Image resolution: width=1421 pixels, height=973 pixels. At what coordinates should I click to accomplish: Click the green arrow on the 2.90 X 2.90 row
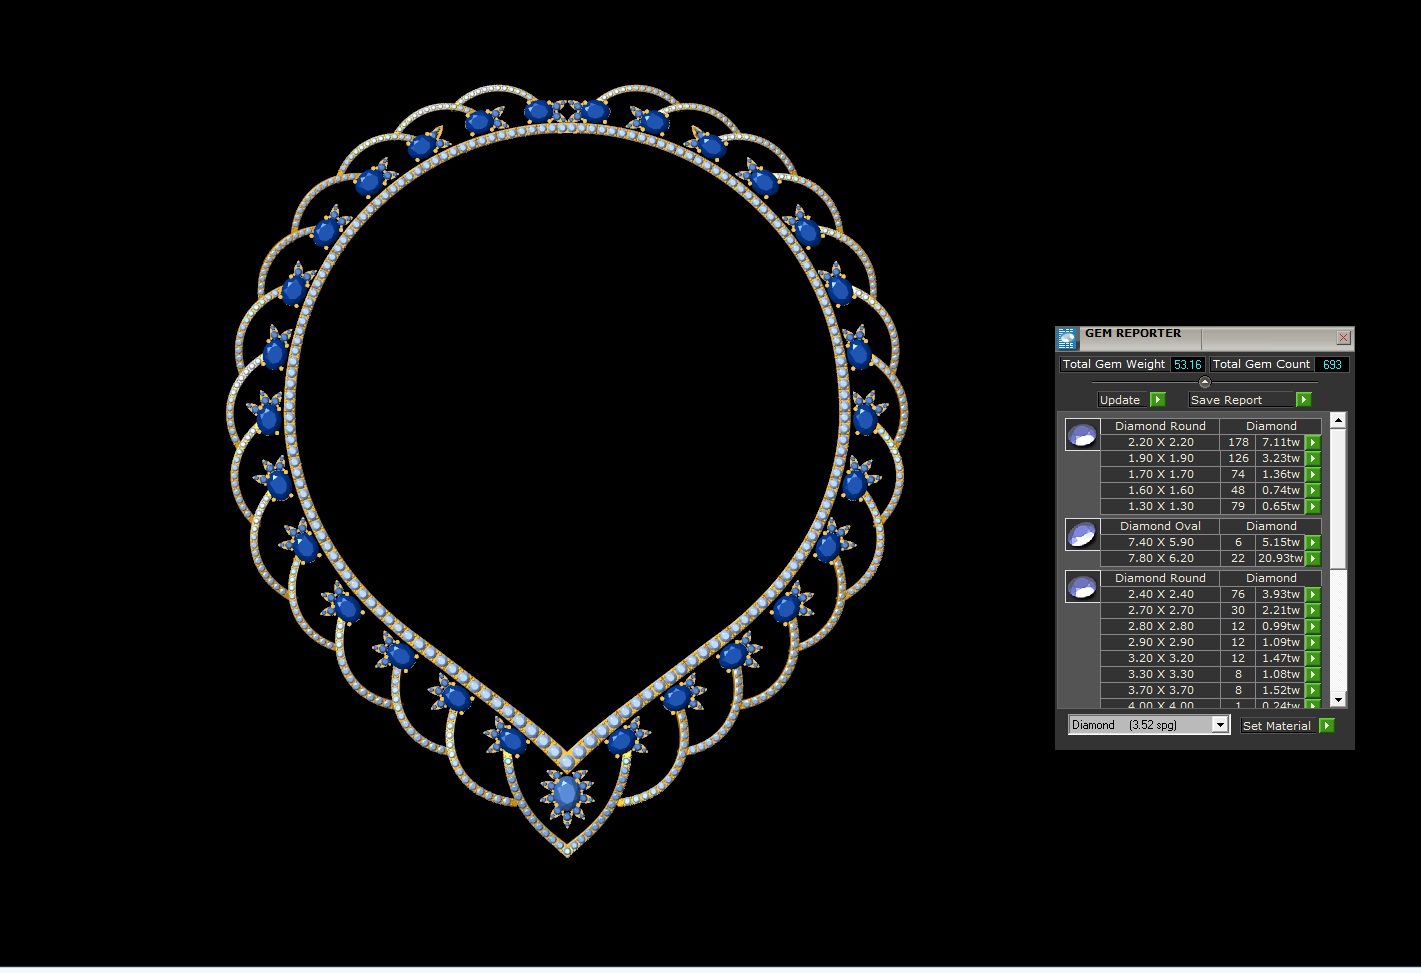pyautogui.click(x=1313, y=642)
